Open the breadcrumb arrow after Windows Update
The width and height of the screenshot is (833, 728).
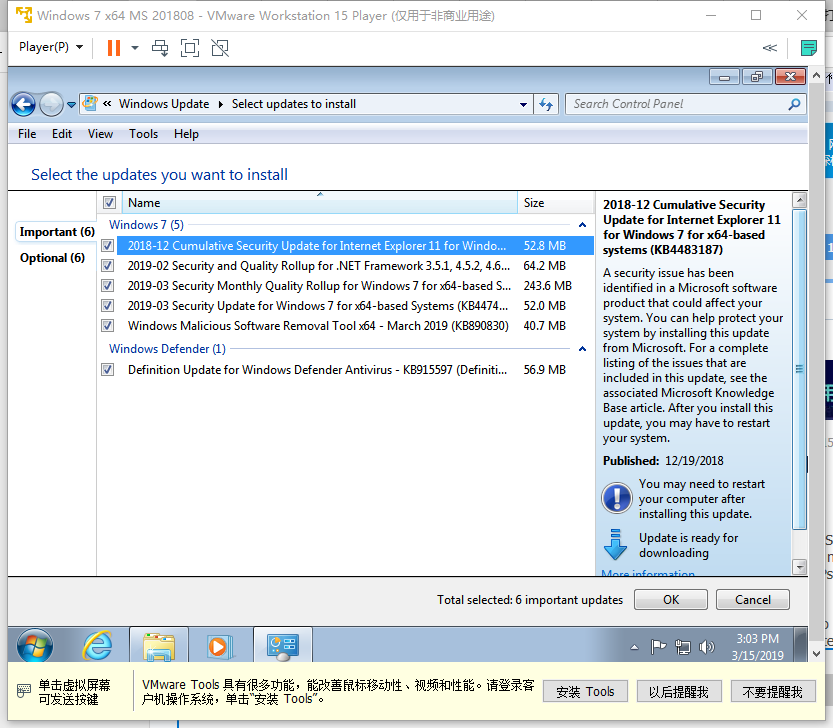point(220,104)
